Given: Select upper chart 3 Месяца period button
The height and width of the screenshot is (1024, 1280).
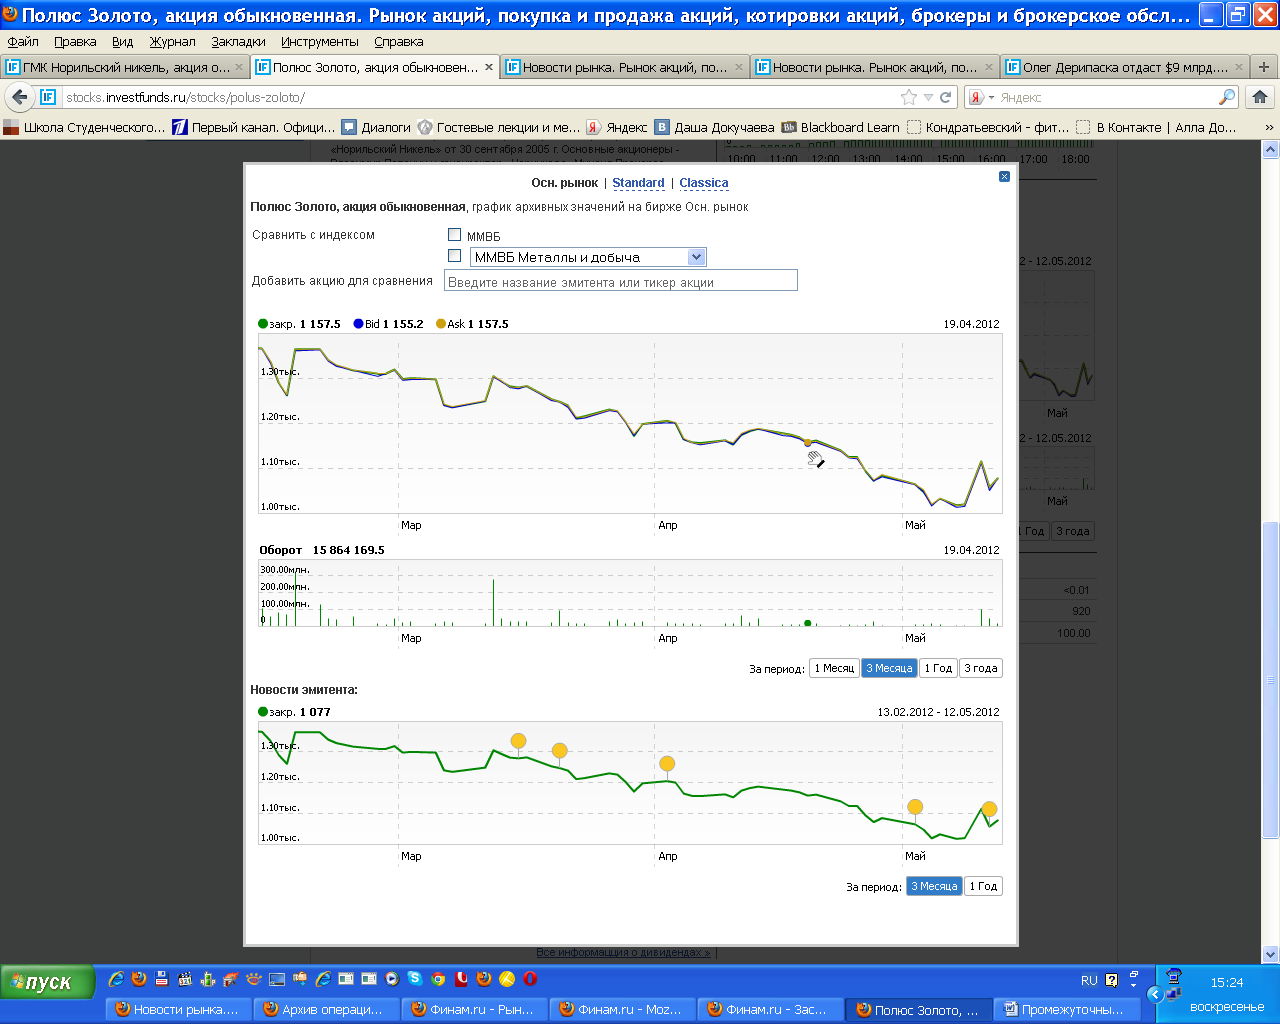Looking at the screenshot, I should click(x=889, y=668).
